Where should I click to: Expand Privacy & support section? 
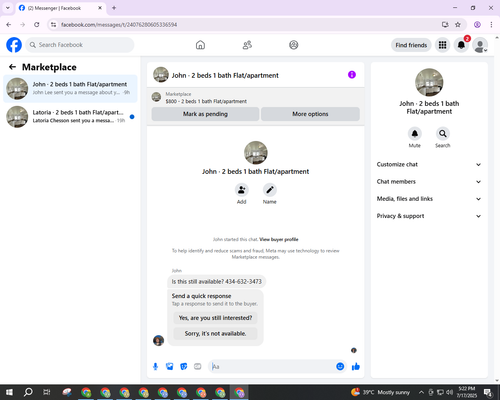coord(429,216)
